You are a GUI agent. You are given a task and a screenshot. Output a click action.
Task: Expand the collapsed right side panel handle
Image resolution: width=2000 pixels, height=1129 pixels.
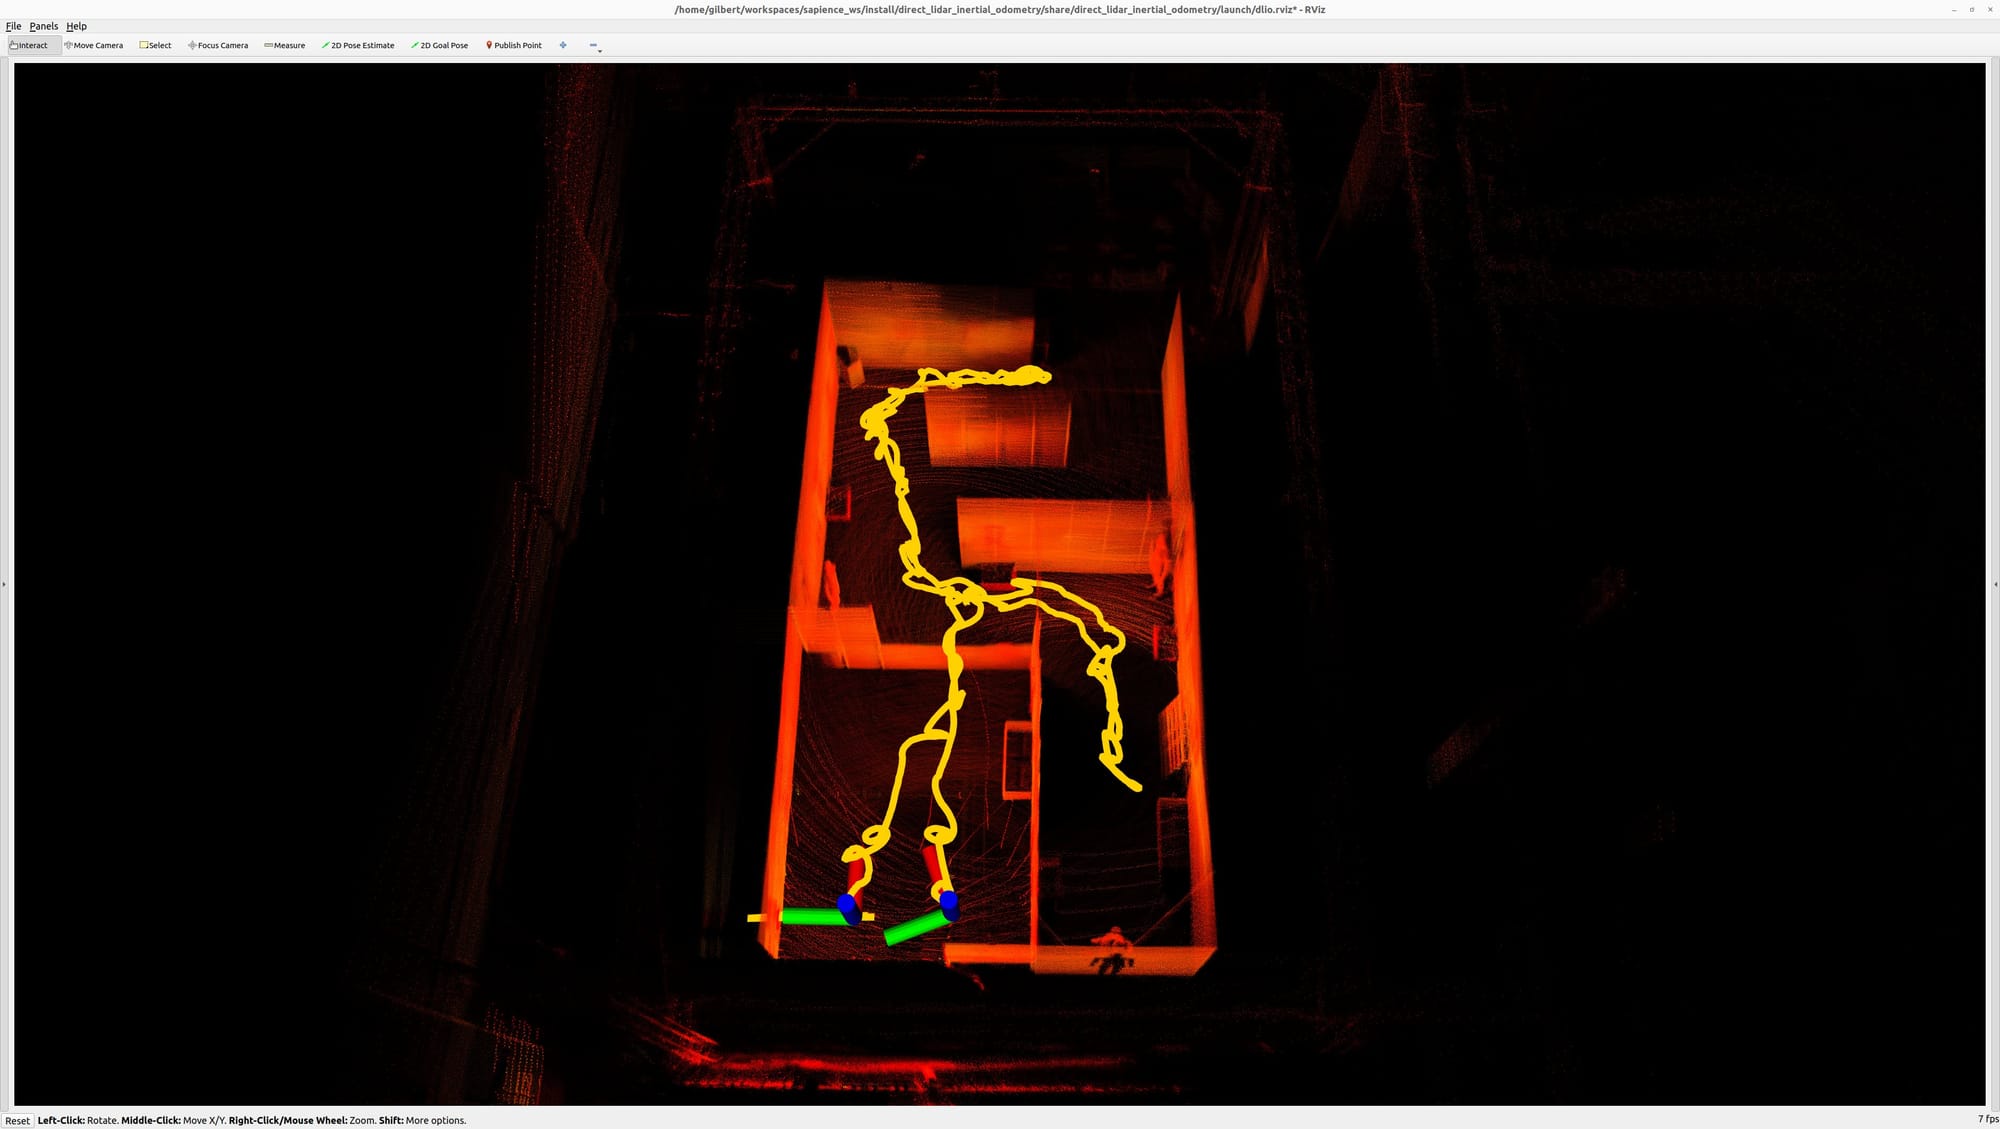[x=1995, y=584]
